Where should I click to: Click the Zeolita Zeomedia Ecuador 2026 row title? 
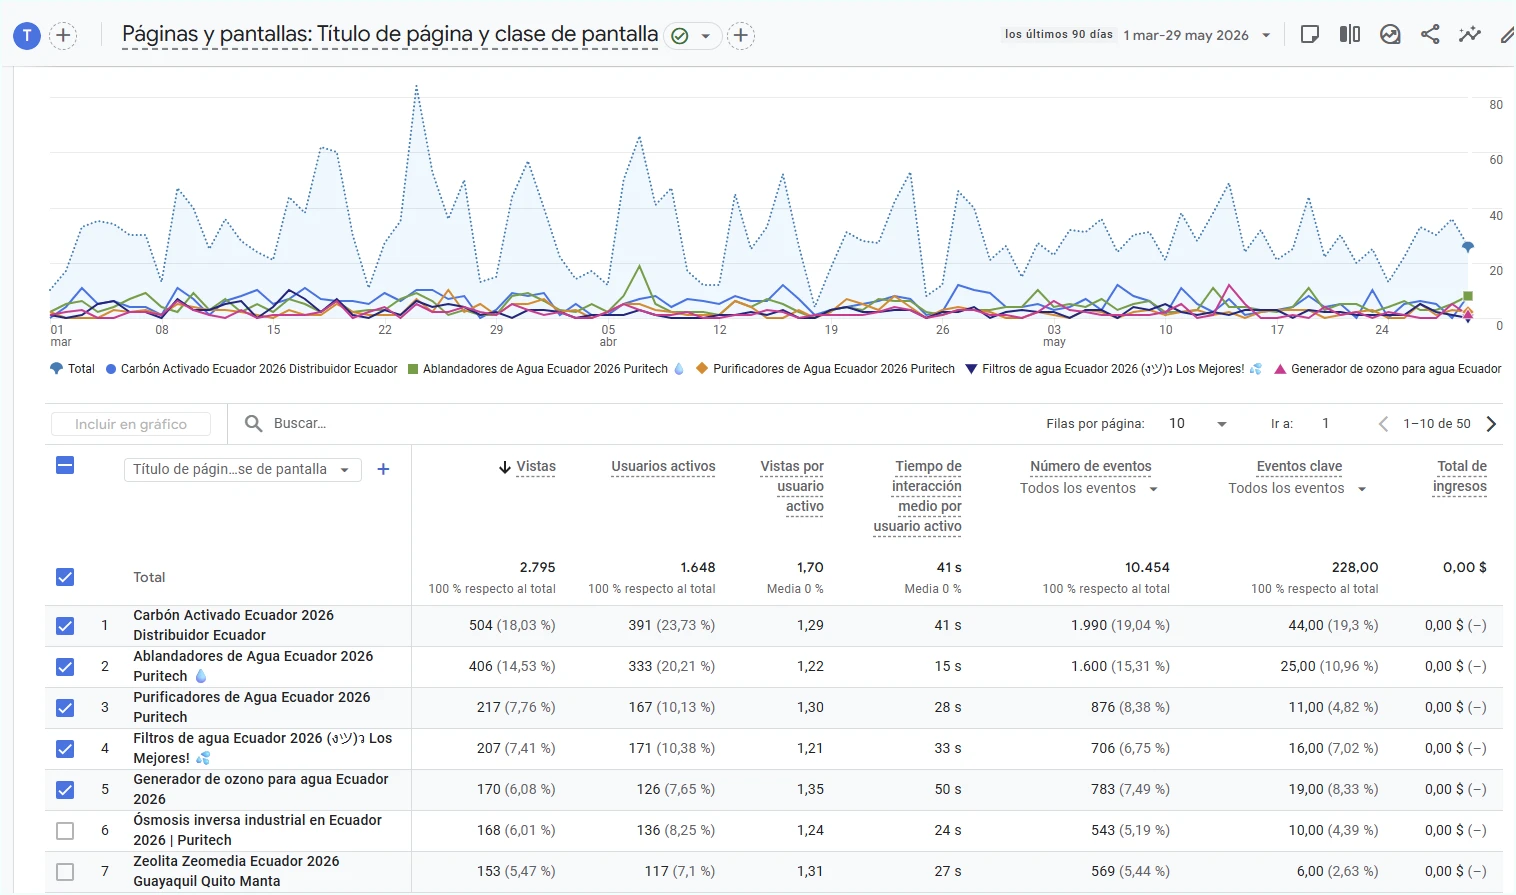click(x=236, y=871)
